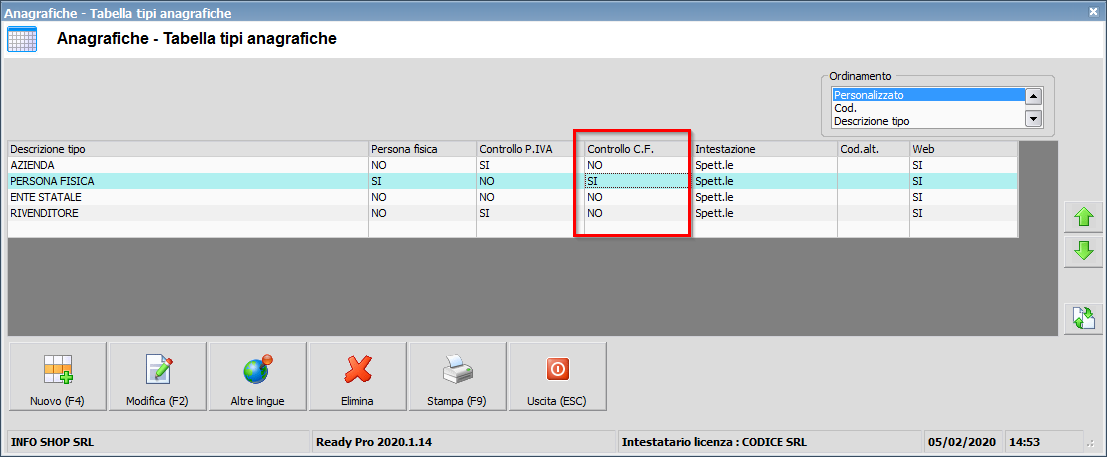Open Altre lingue globe button
Viewport: 1107px width, 457px height.
tap(258, 376)
